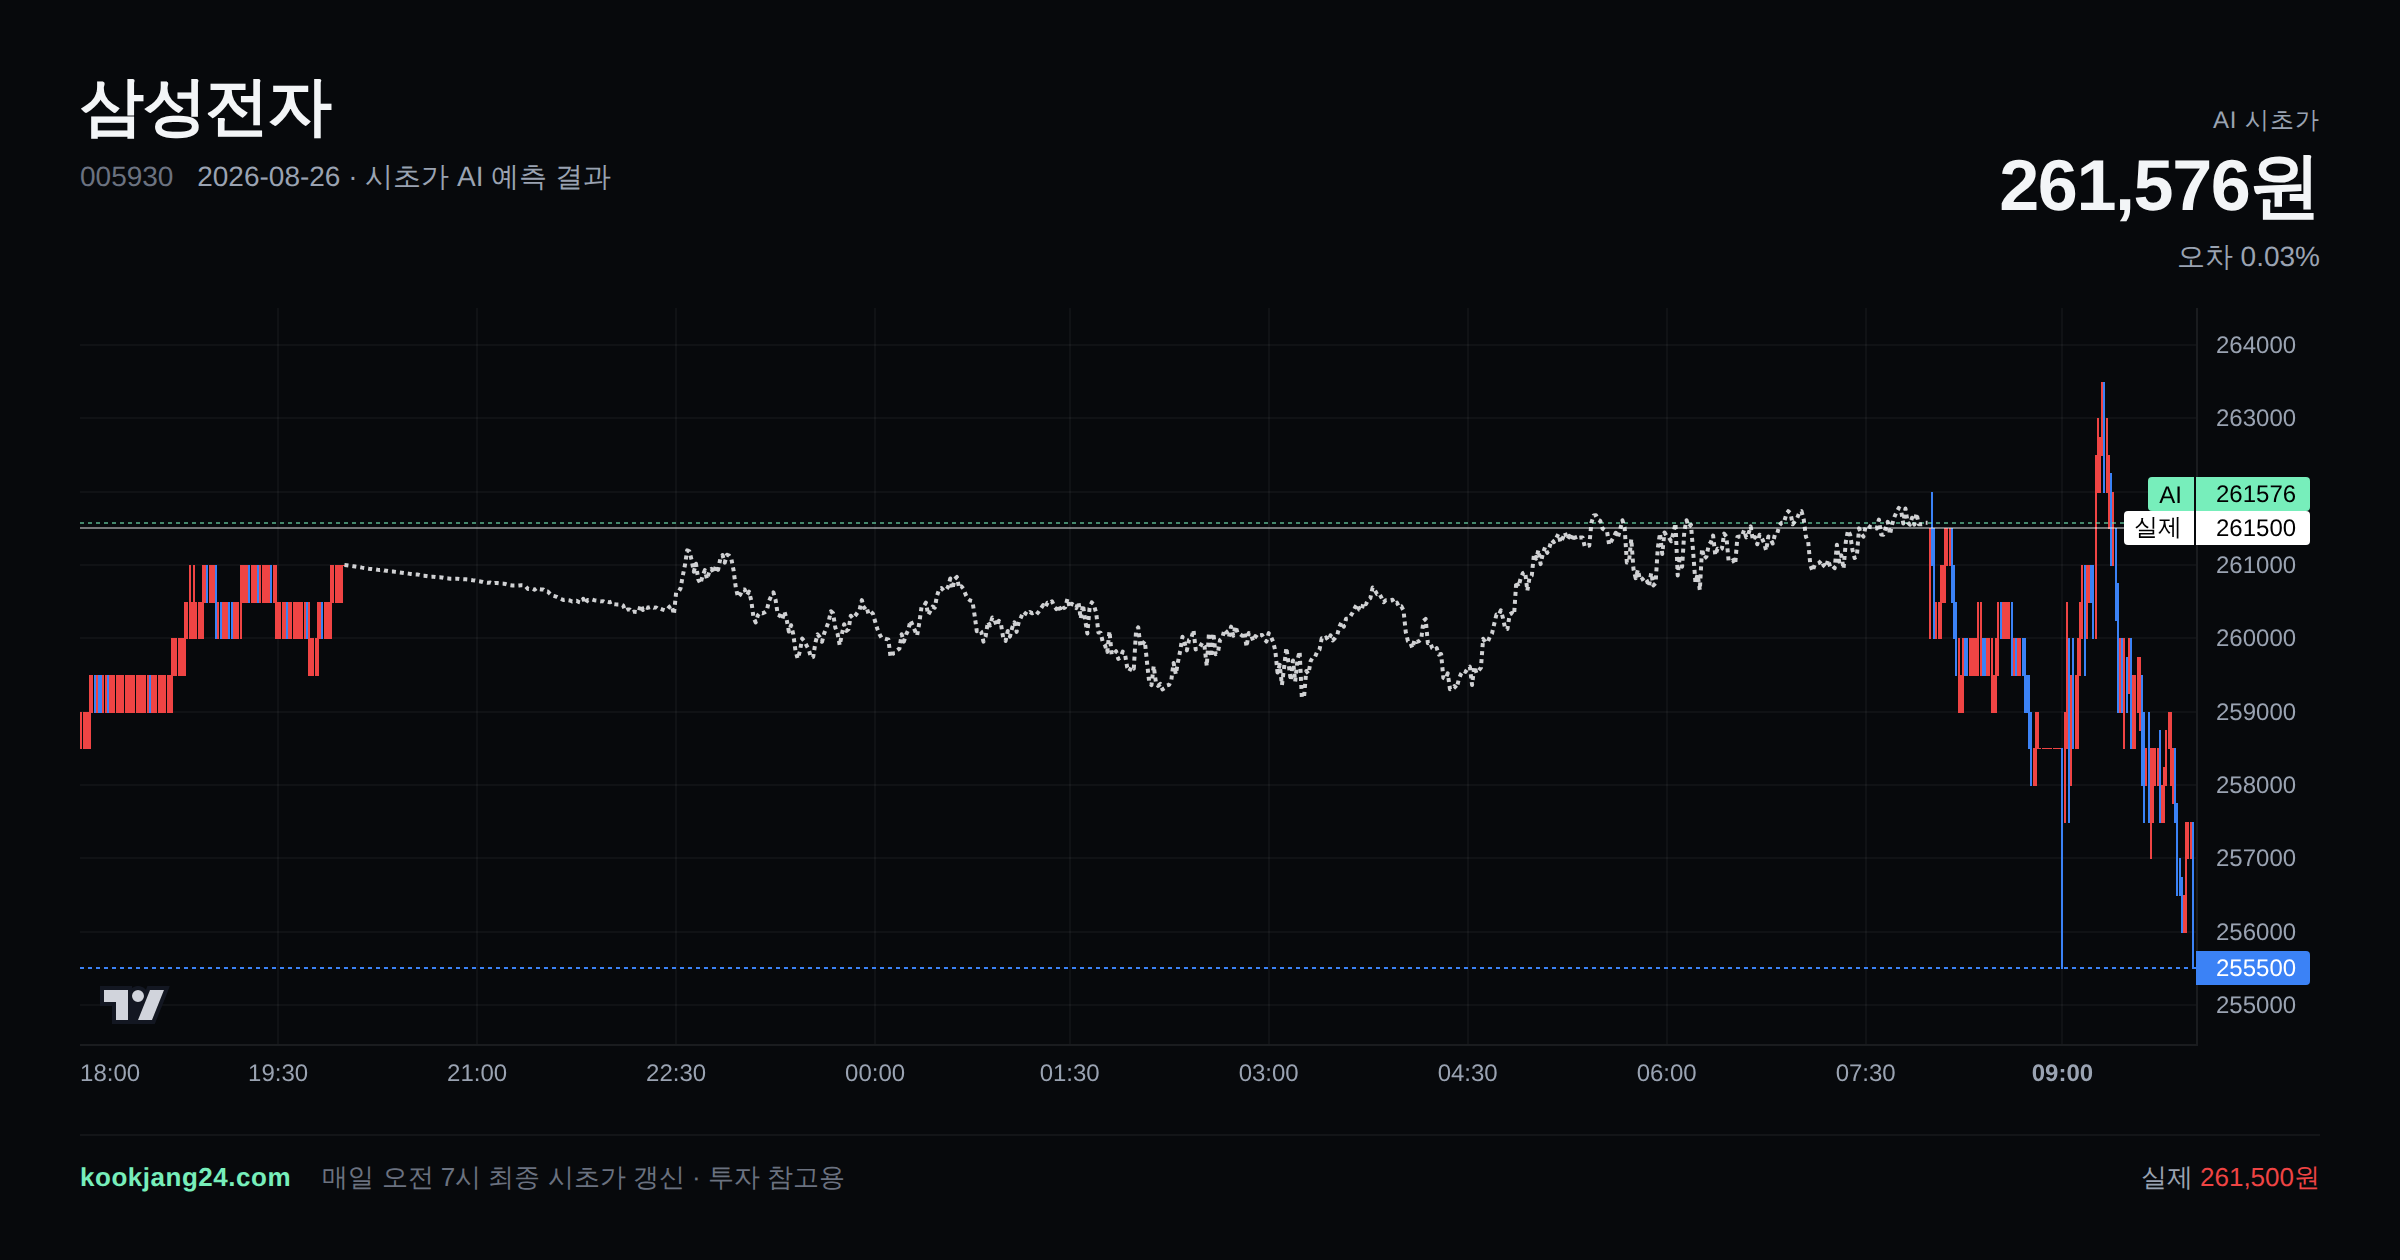
Task: Click the 삼성전자 stock title
Action: click(206, 109)
